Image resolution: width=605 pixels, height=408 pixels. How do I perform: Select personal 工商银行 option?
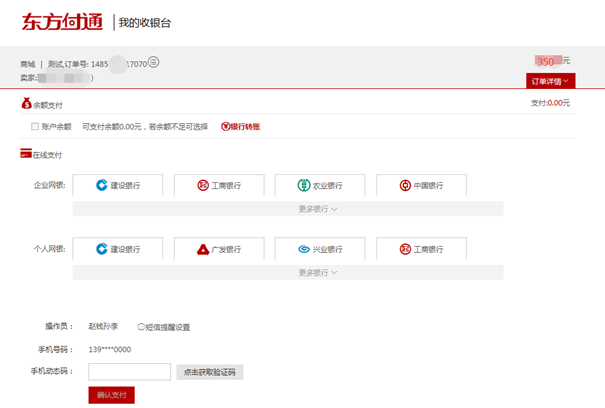coord(421,249)
